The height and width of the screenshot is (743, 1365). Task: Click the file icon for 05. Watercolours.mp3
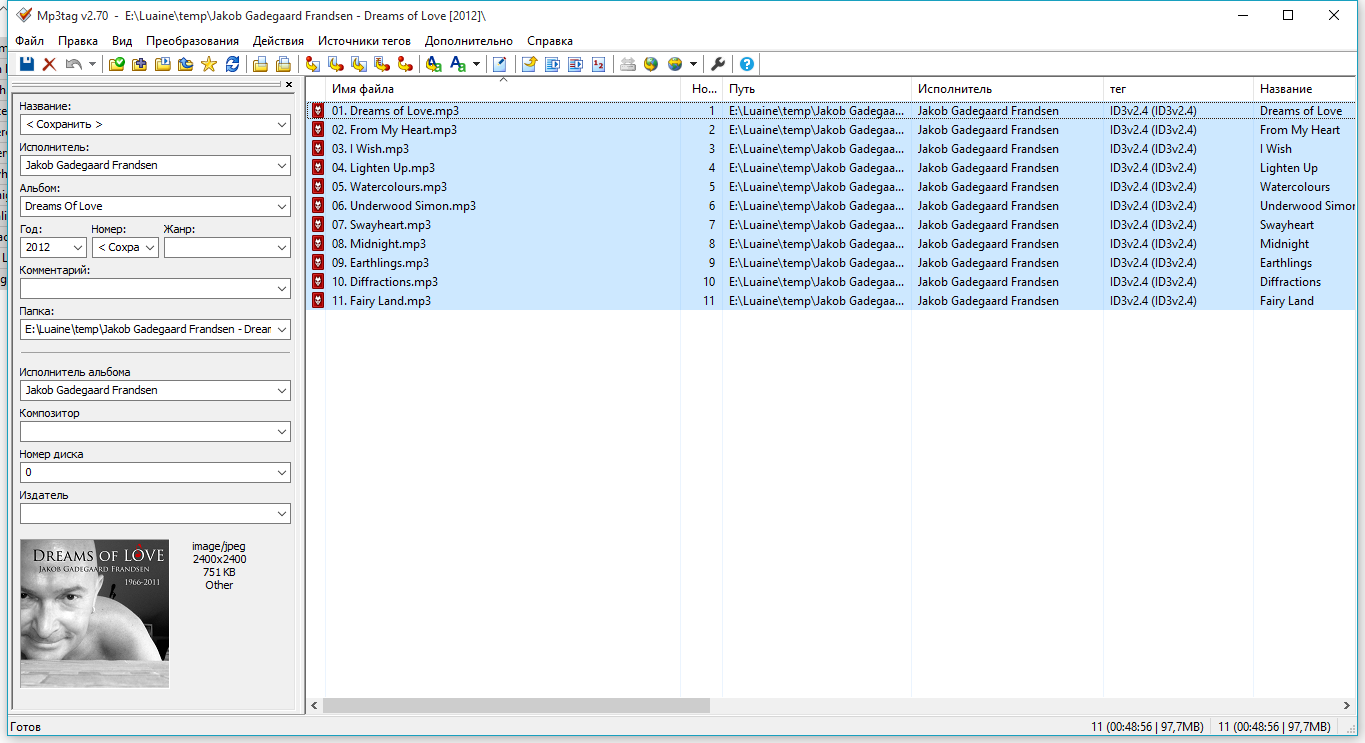[318, 187]
